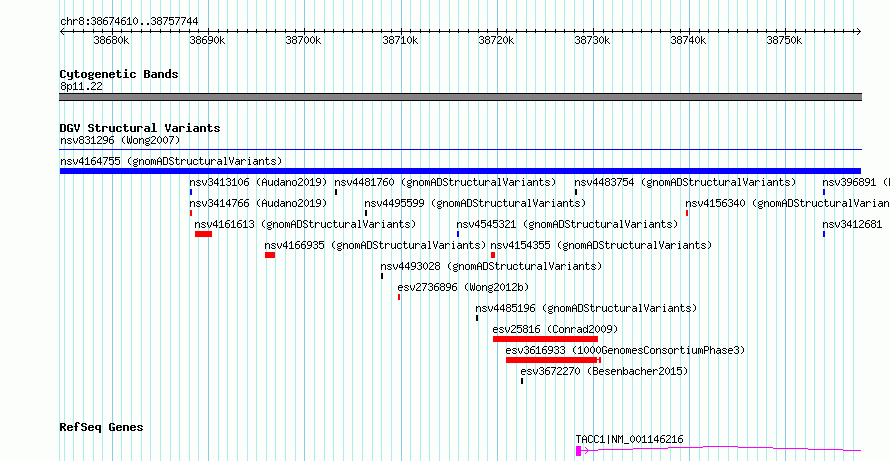Click the nsv4481760 gnomAD label
This screenshot has height=461, width=890.
445,182
